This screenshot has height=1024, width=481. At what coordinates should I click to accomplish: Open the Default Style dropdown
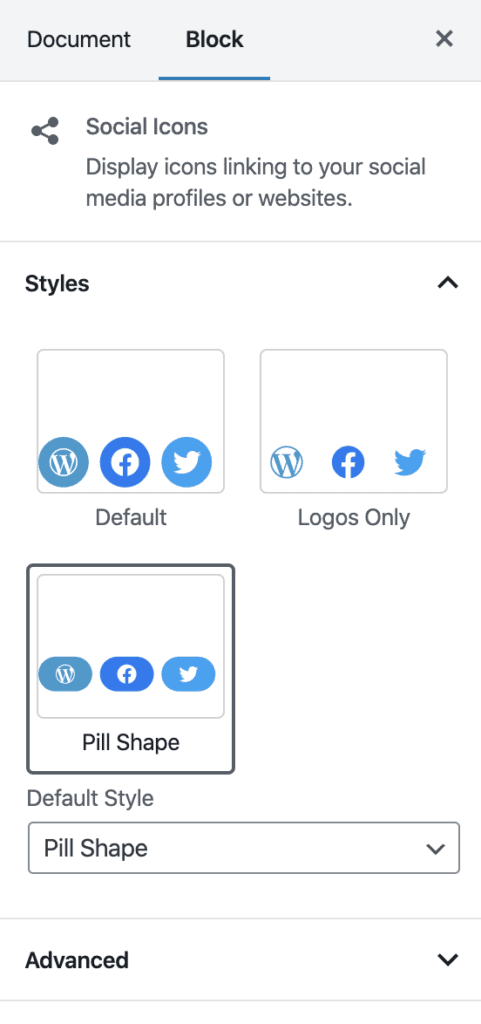[243, 848]
